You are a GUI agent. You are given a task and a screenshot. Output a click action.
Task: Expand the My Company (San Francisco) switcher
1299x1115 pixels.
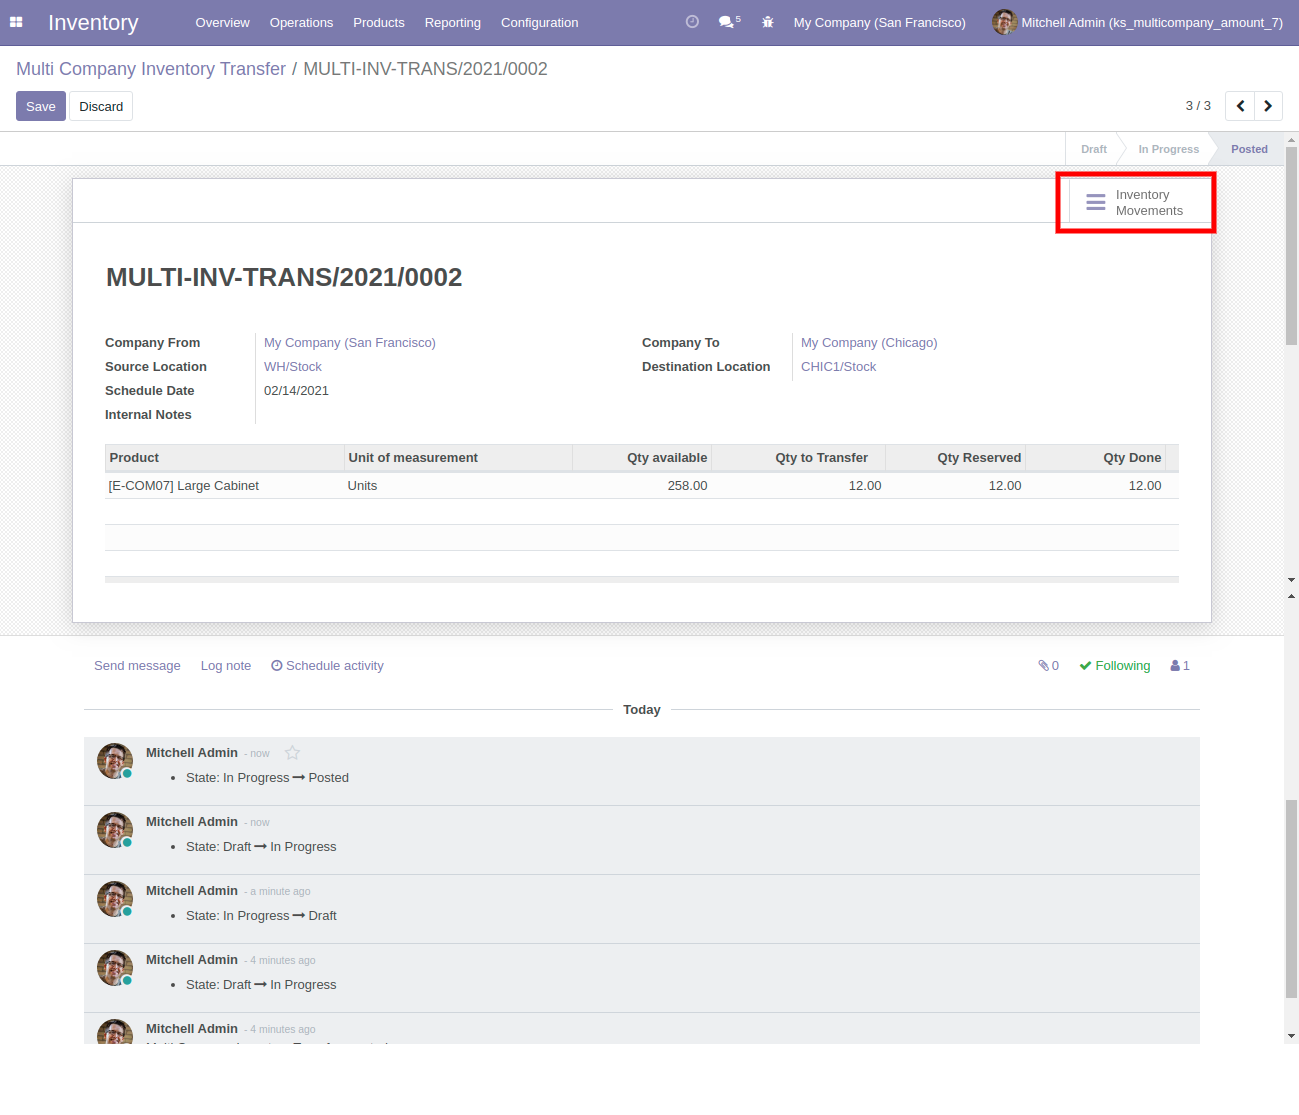(879, 22)
